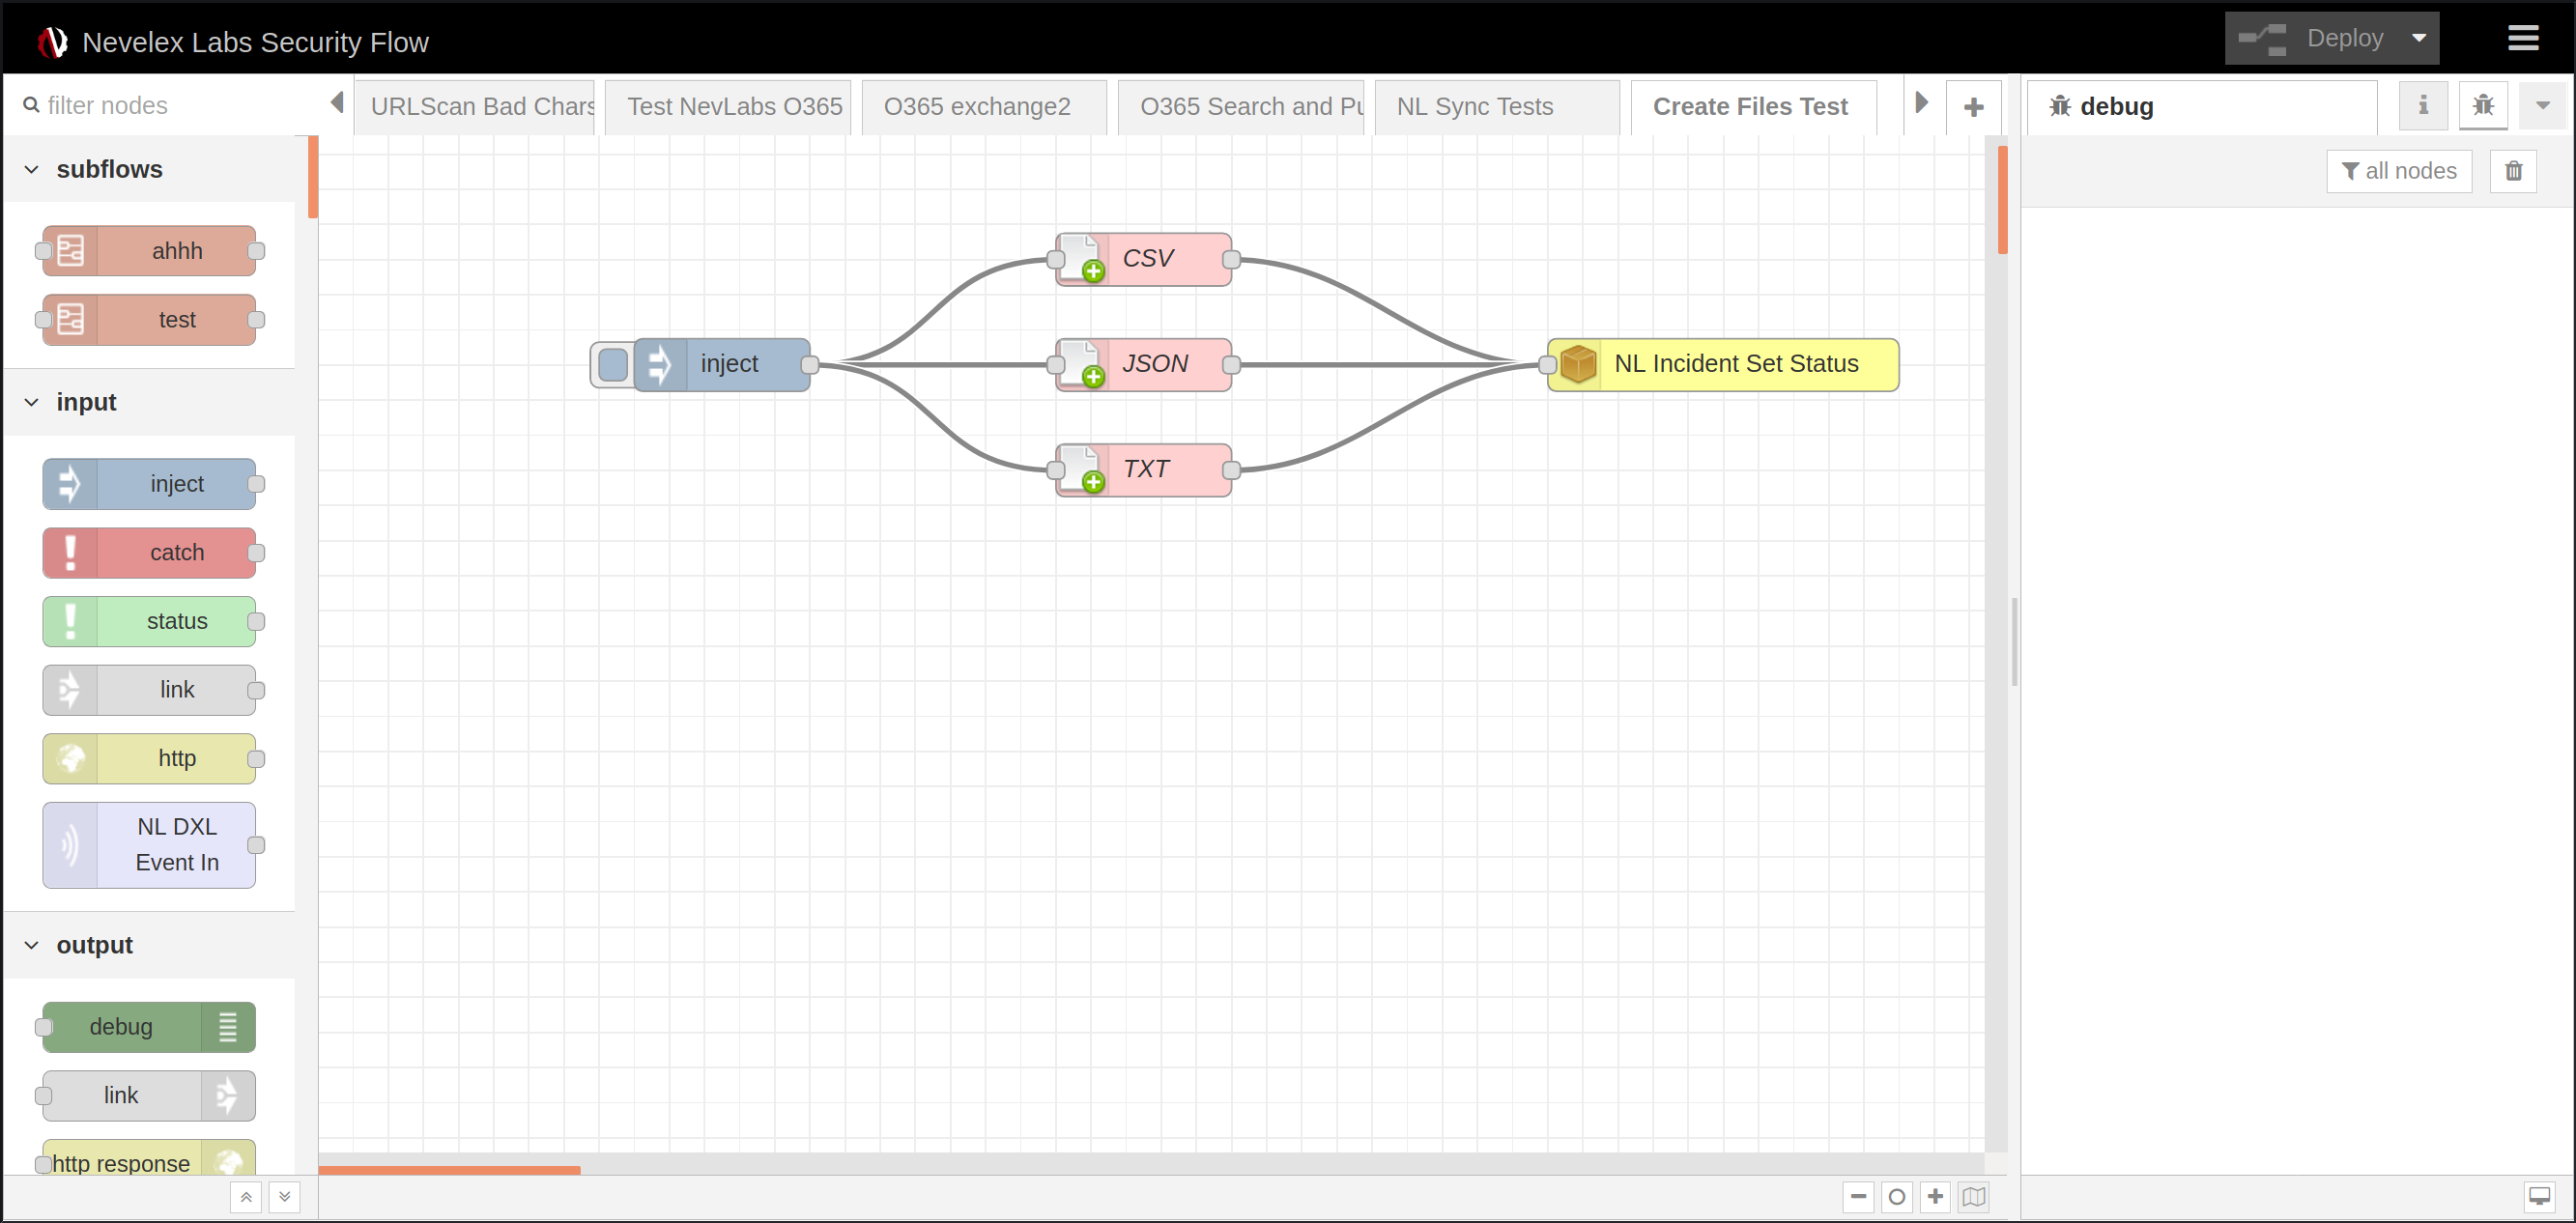Click the zoom in plus icon

point(1935,1196)
